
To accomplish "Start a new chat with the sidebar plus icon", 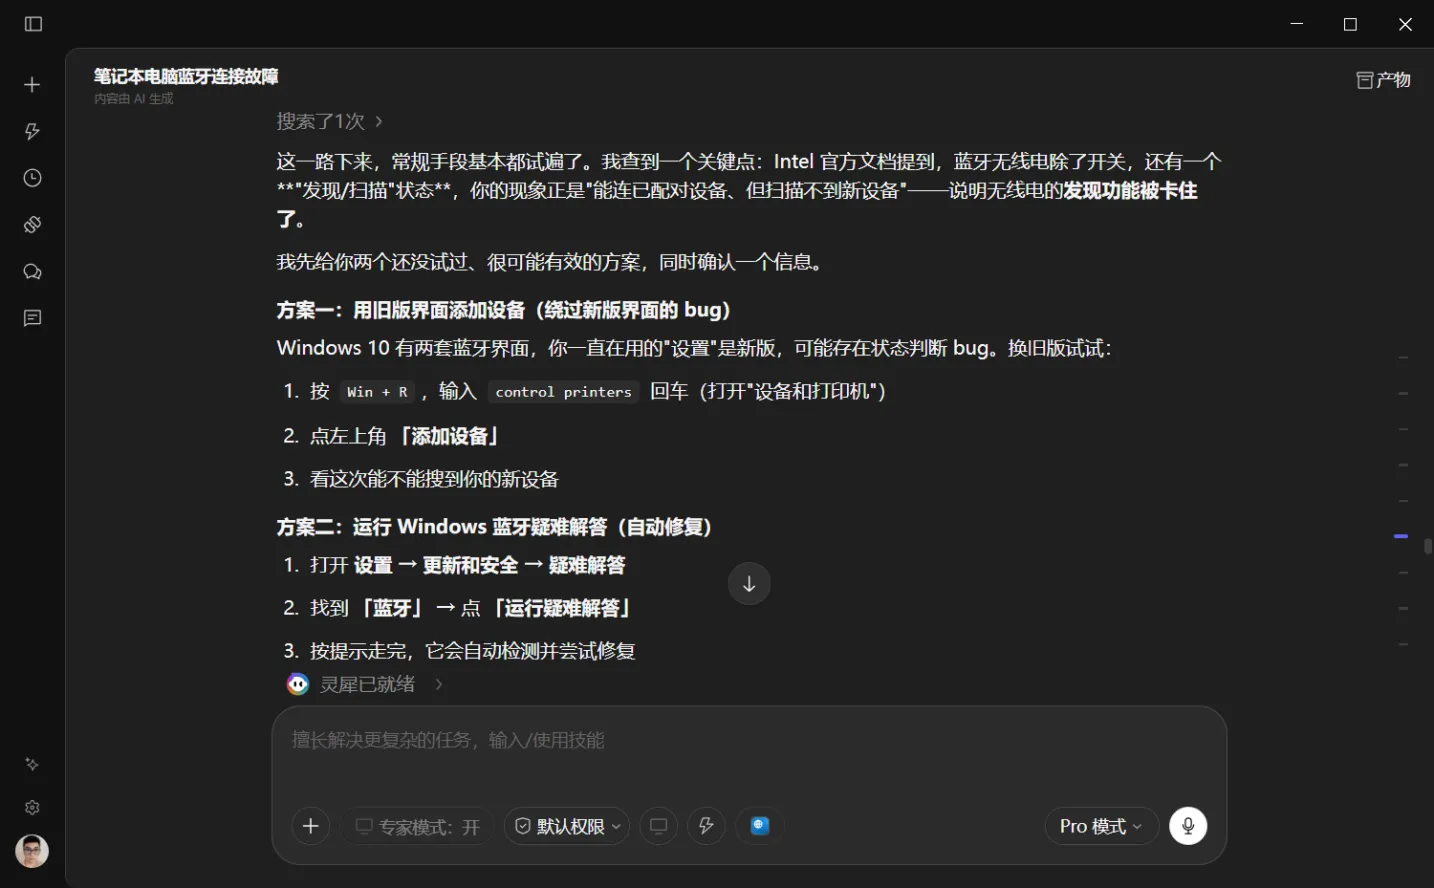I will tap(32, 85).
